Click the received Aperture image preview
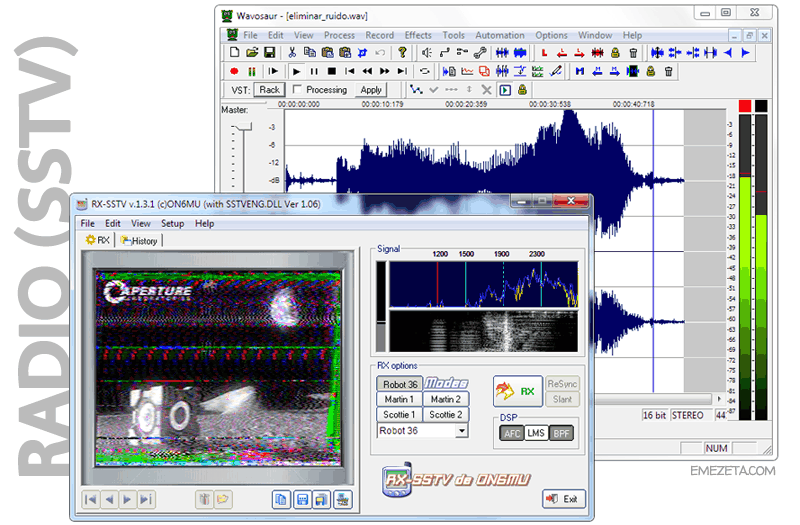 point(218,368)
